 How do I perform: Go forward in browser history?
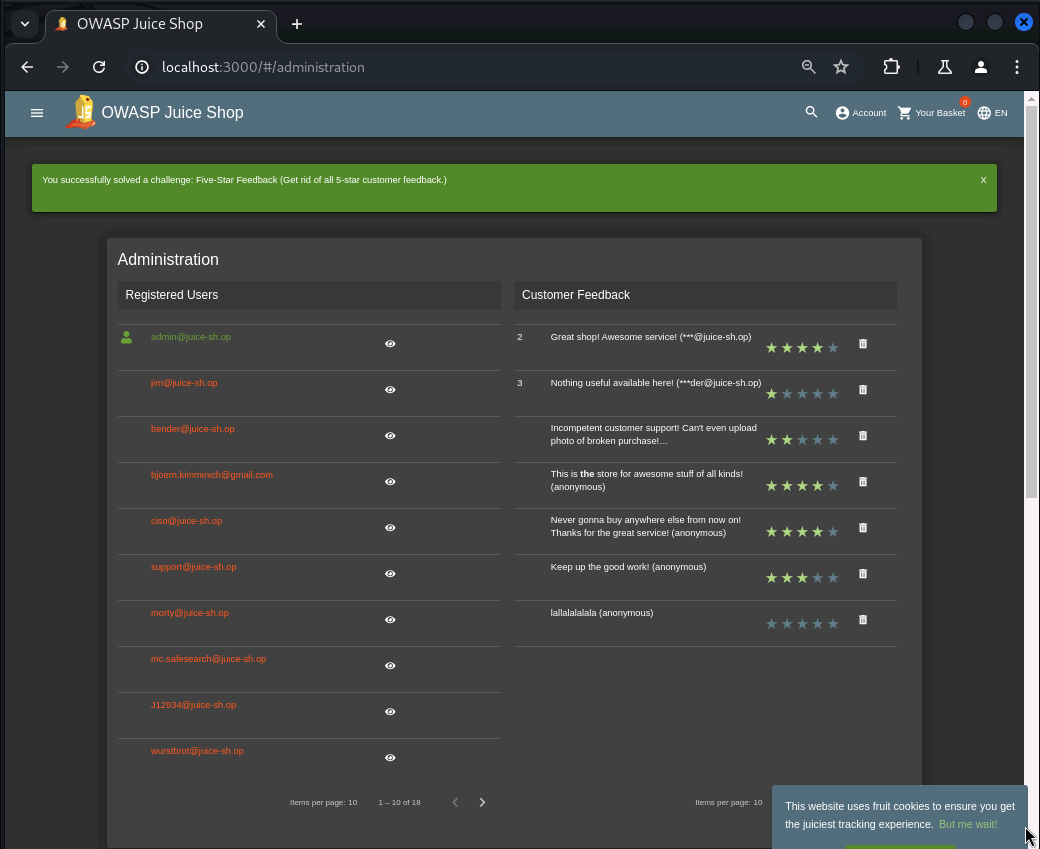(x=63, y=67)
